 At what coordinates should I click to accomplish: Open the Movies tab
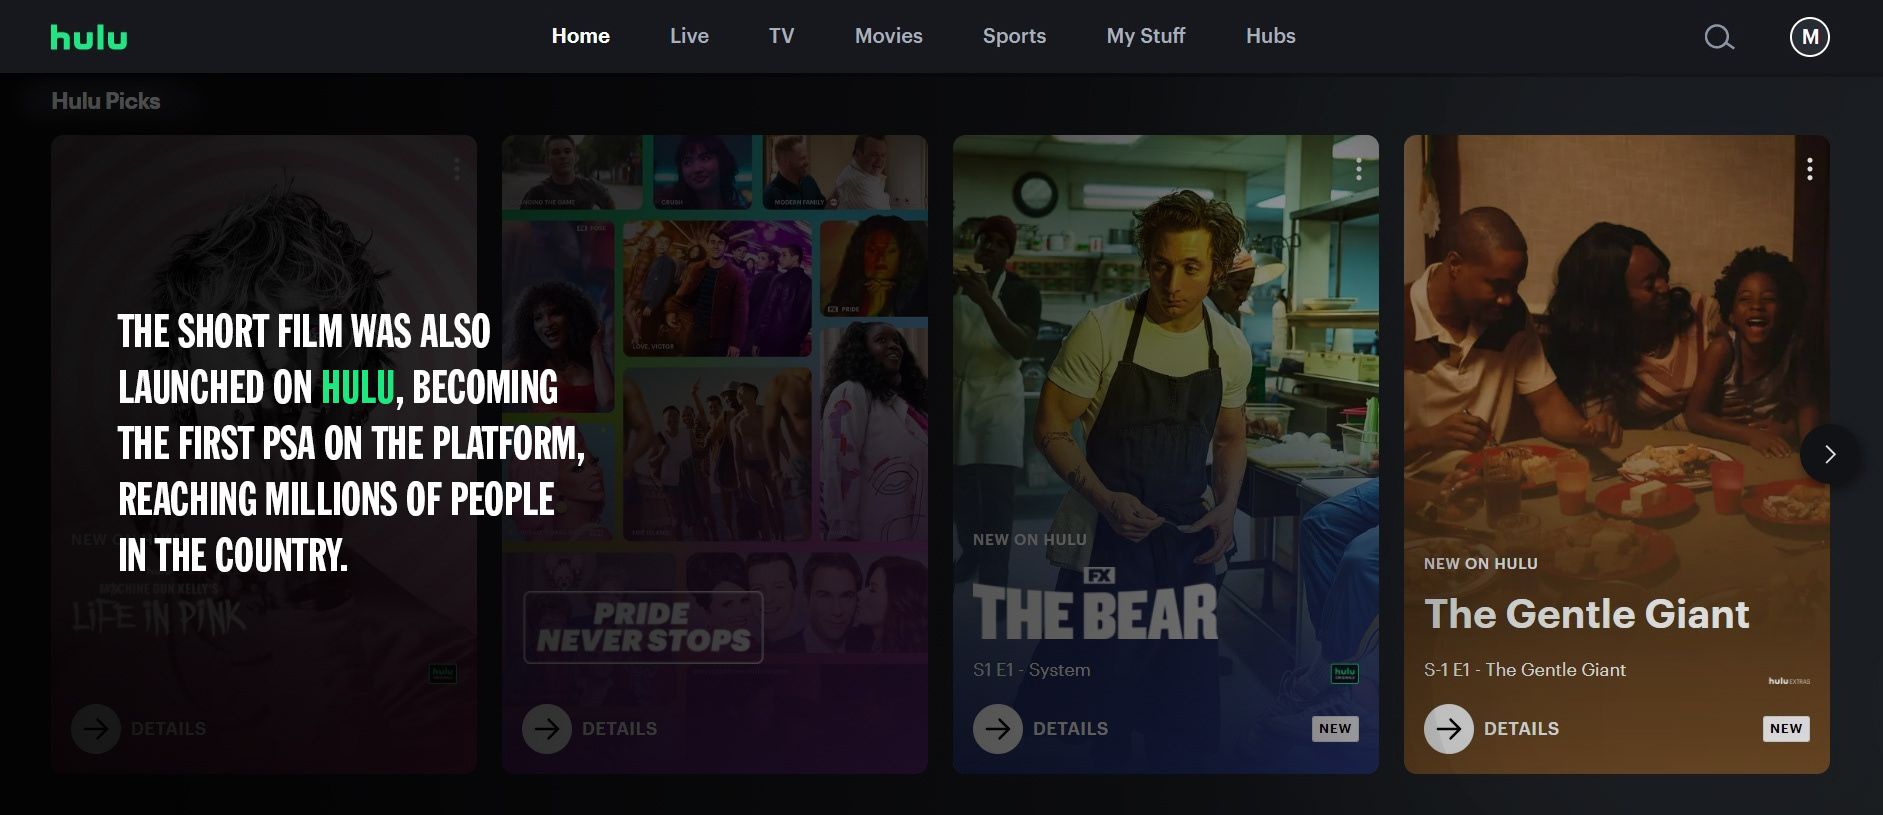tap(888, 36)
